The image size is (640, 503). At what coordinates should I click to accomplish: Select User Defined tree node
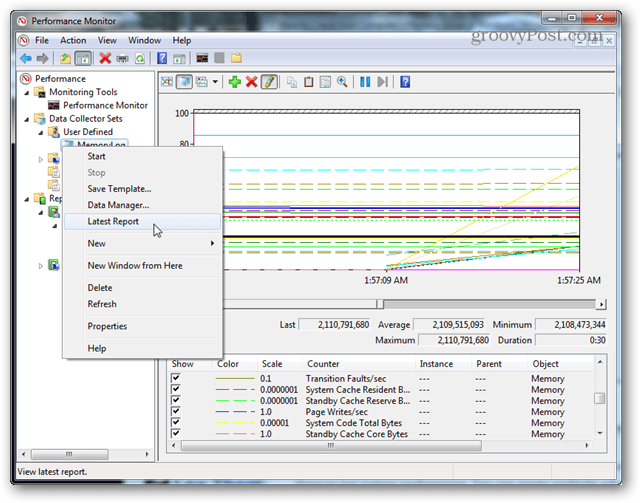tap(88, 132)
